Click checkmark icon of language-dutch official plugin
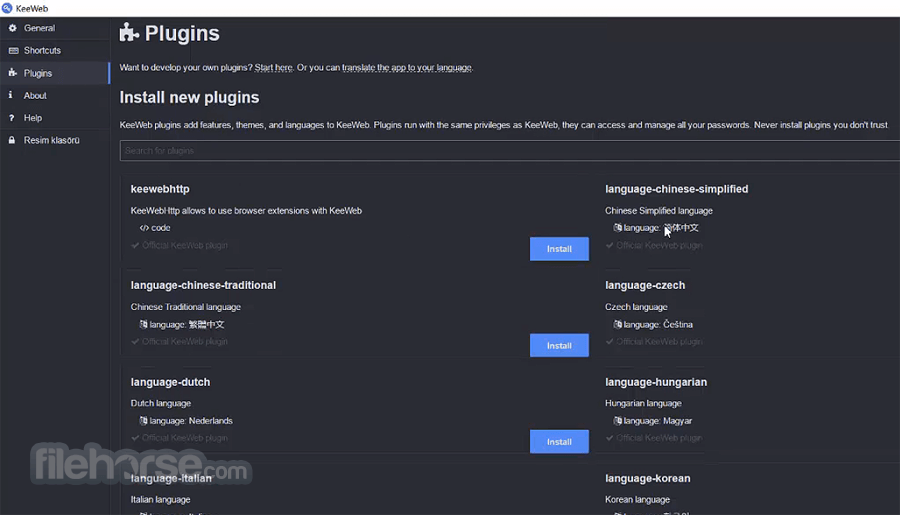 (x=135, y=438)
